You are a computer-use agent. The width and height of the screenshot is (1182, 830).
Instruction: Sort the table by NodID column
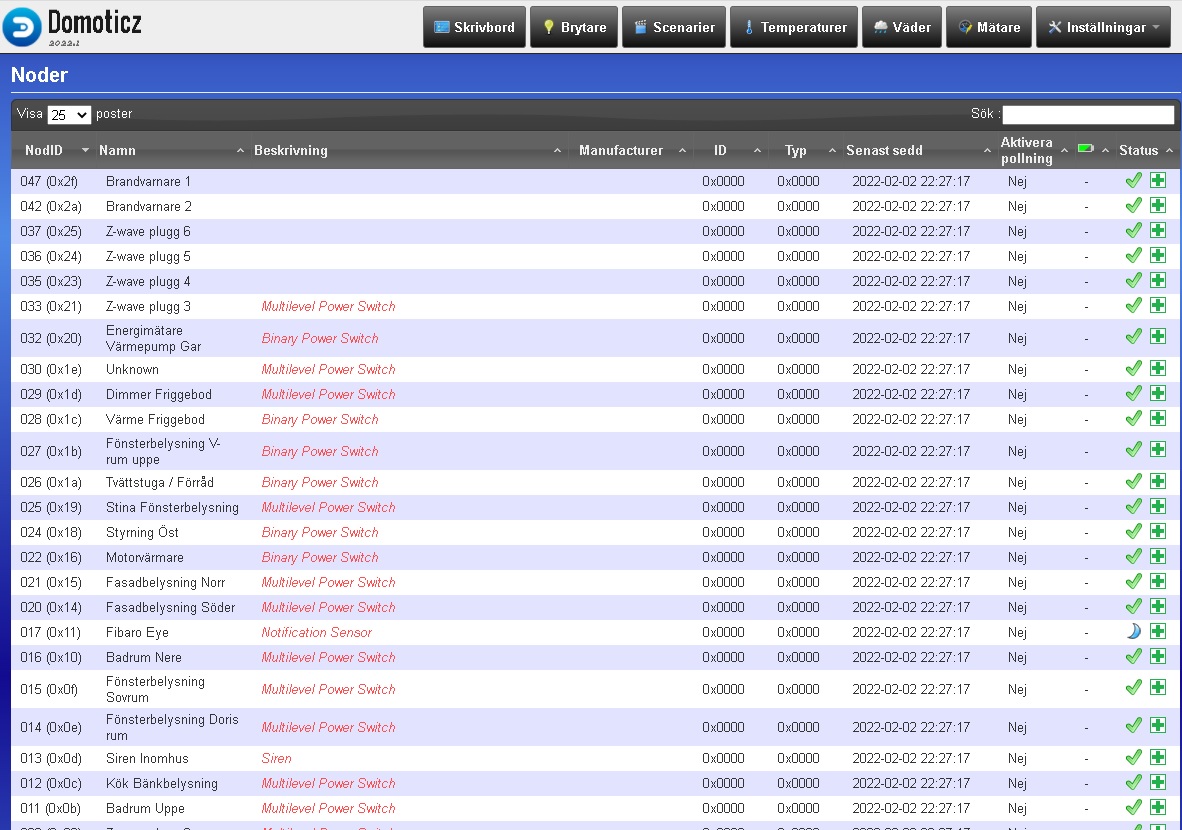44,151
